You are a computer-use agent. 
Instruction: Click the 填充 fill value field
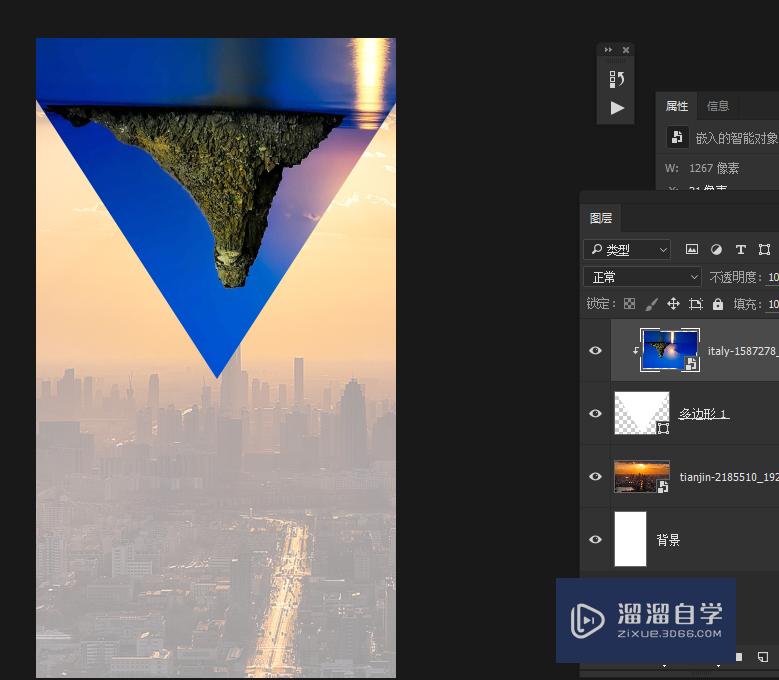point(773,304)
